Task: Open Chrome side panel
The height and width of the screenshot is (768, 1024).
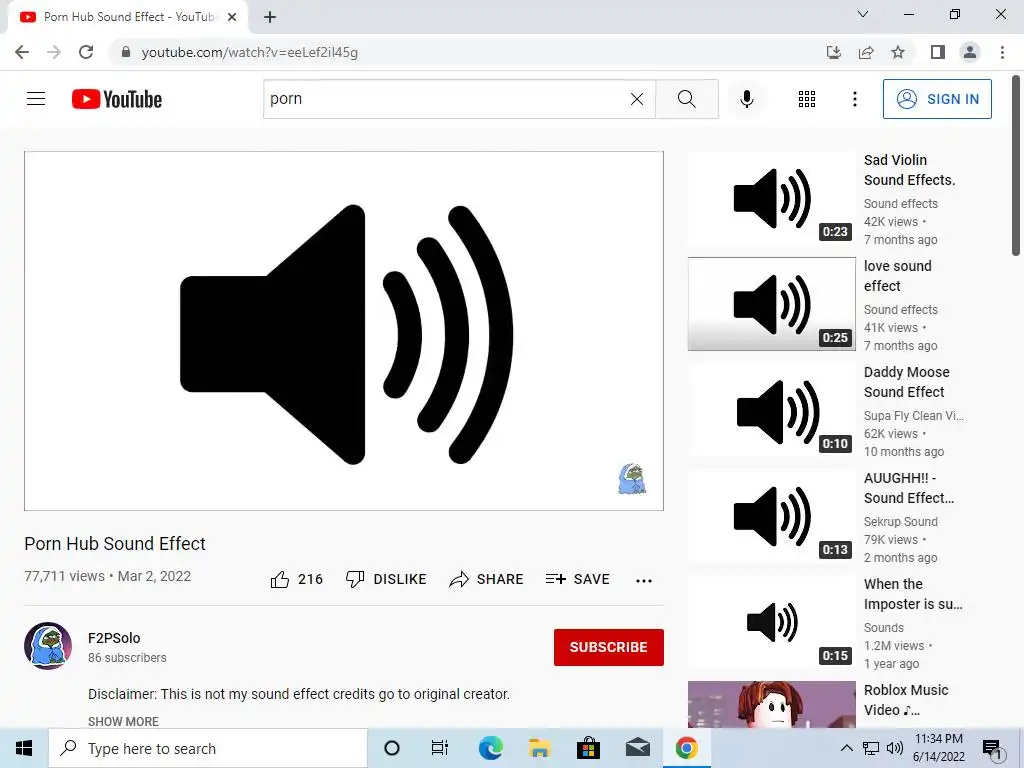Action: tap(938, 52)
